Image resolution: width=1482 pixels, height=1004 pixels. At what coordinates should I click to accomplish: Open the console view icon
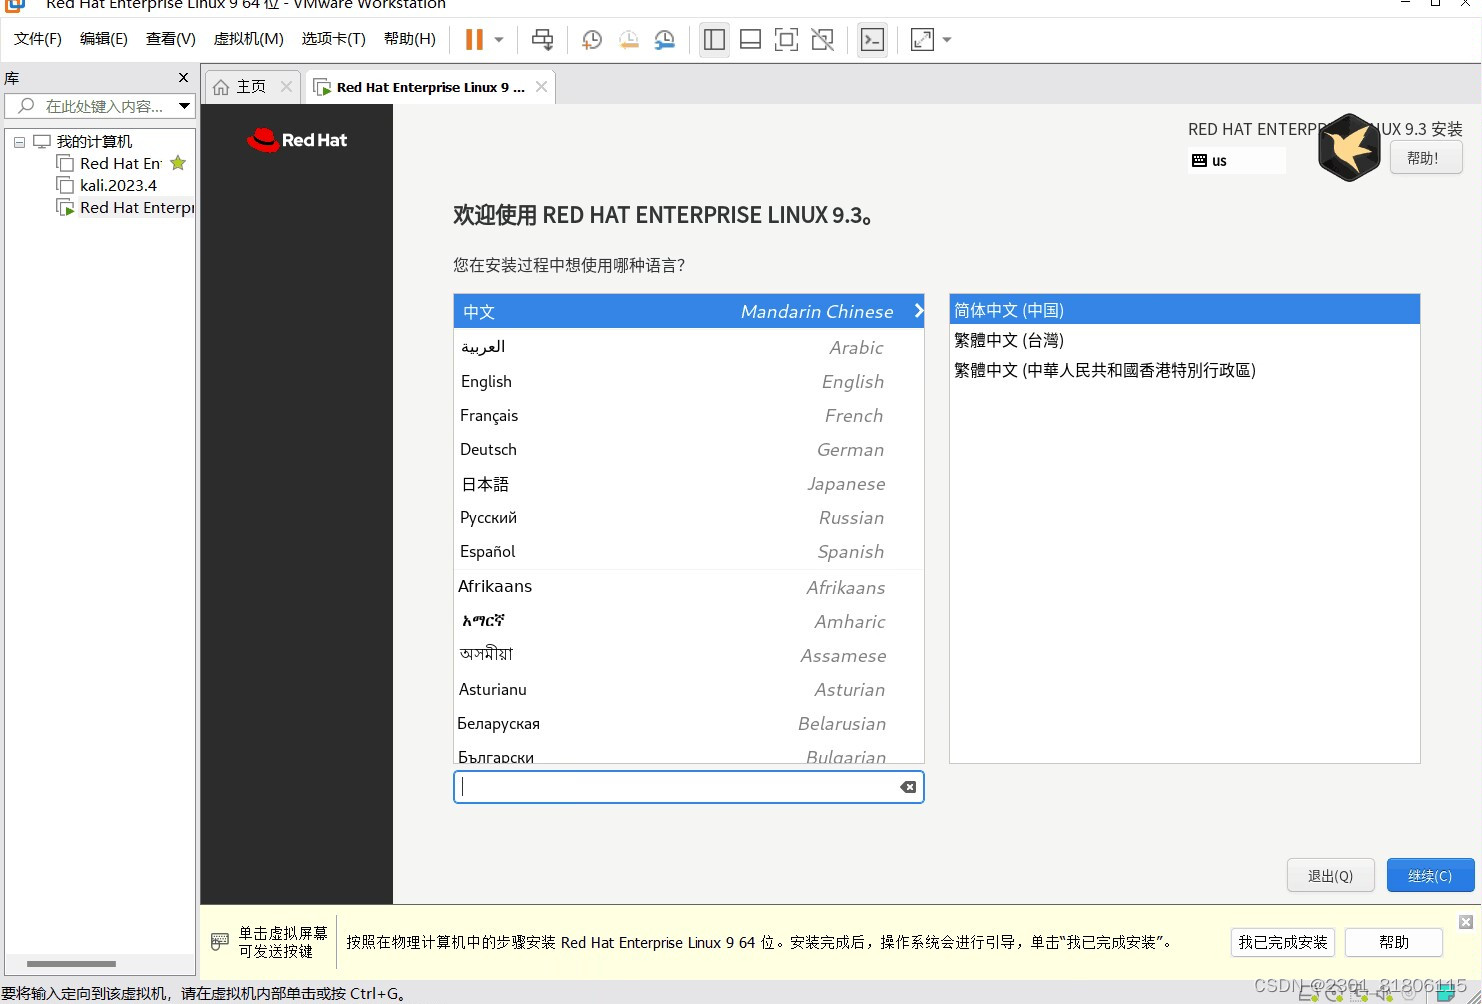click(872, 40)
